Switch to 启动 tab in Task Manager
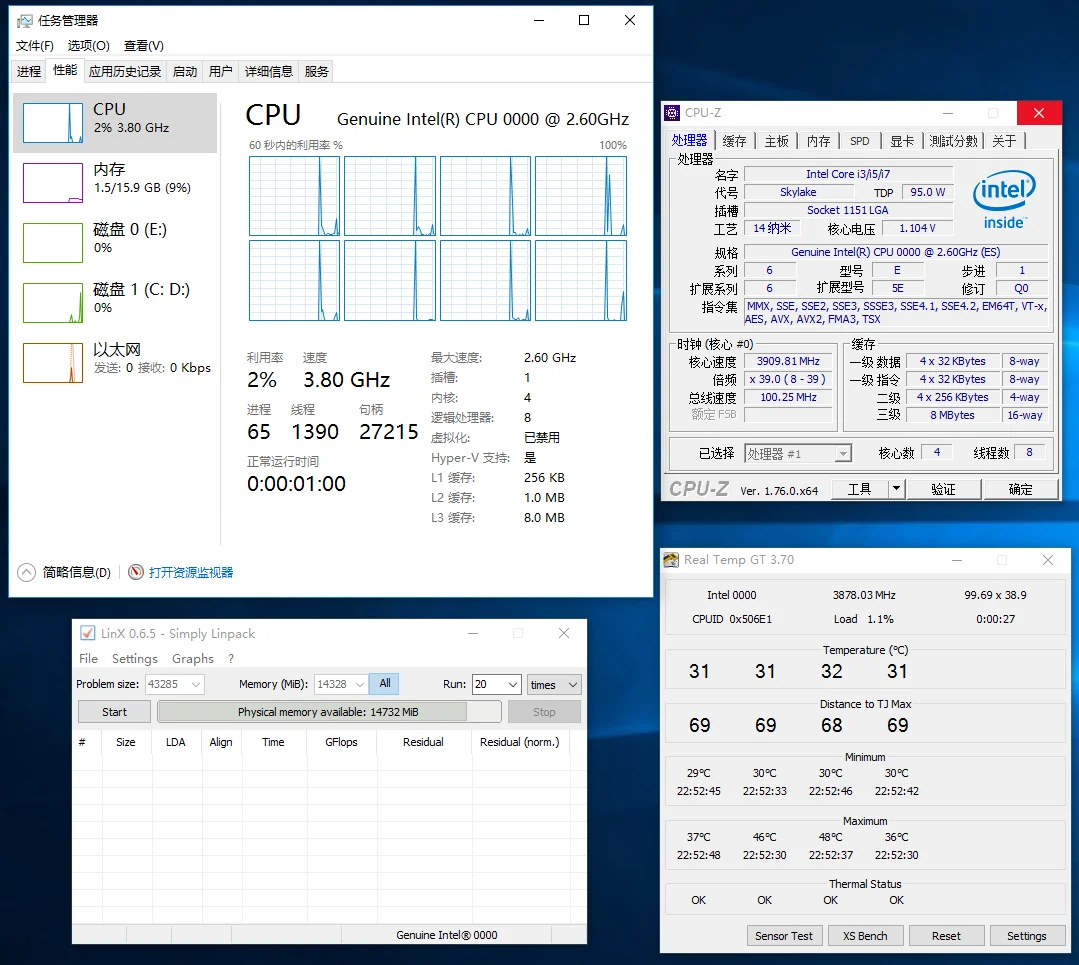Image resolution: width=1079 pixels, height=965 pixels. [x=185, y=71]
